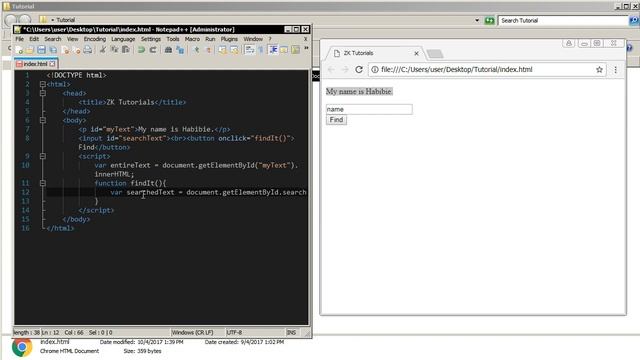
Task: Open Find with the binoculars icon
Action: (168, 50)
